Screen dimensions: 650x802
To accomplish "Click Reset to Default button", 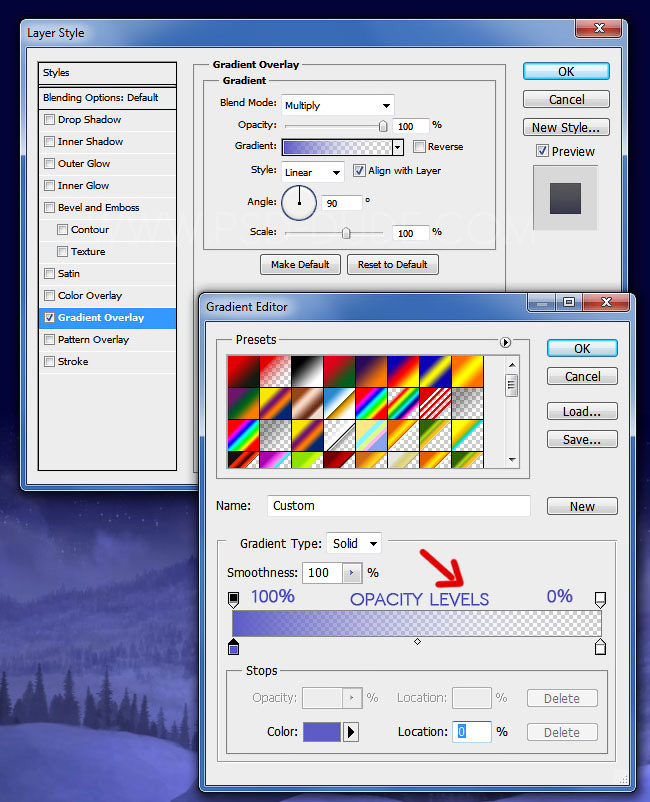I will [393, 264].
